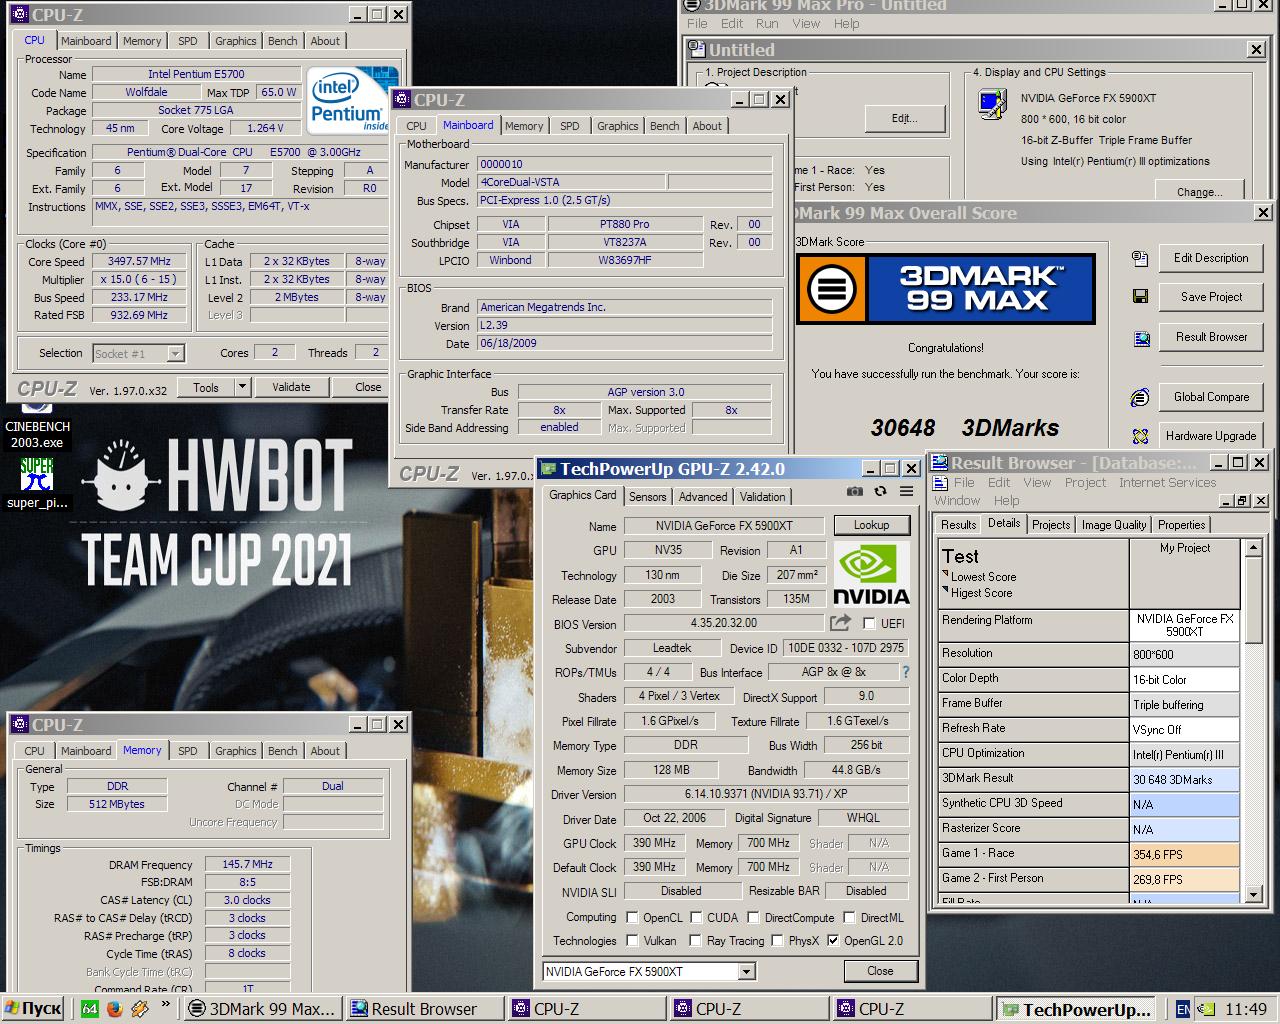Toggle the PhysX checkbox
Screen dimensions: 1280x1024
(777, 941)
